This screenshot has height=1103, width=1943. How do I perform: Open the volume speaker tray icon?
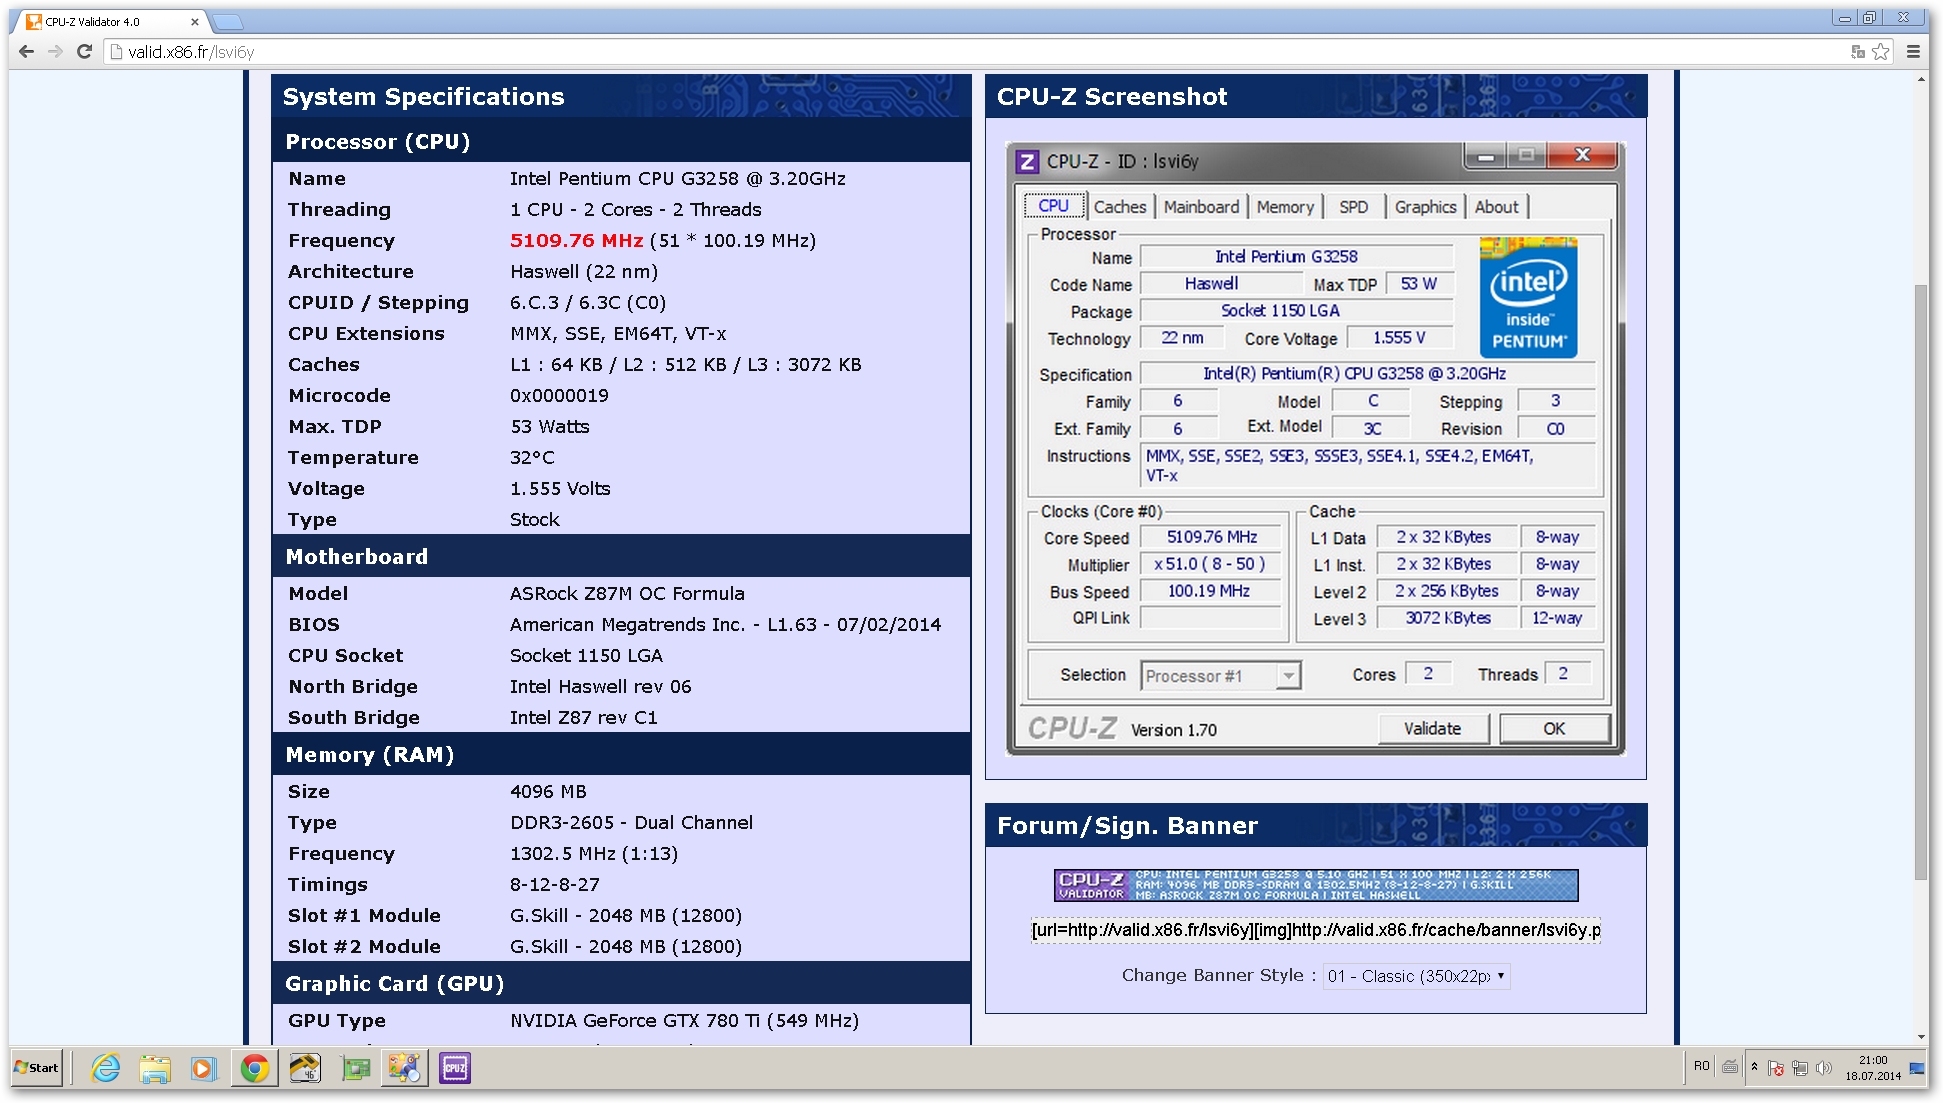[x=1824, y=1068]
